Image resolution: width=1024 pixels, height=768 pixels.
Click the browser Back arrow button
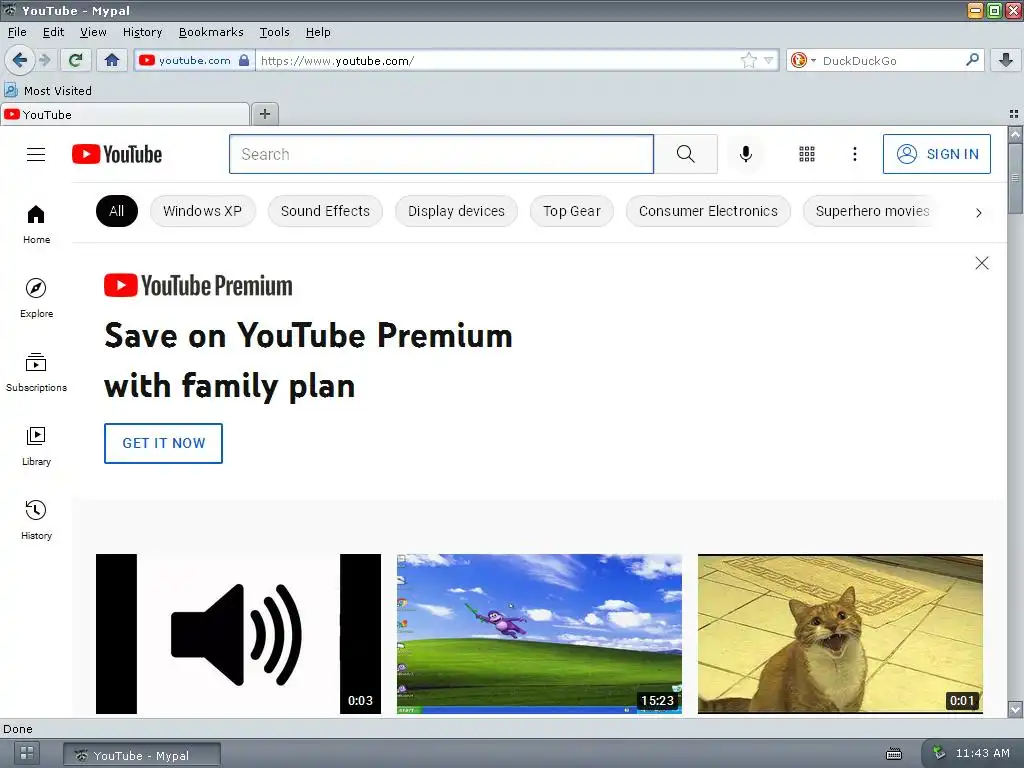(x=20, y=61)
